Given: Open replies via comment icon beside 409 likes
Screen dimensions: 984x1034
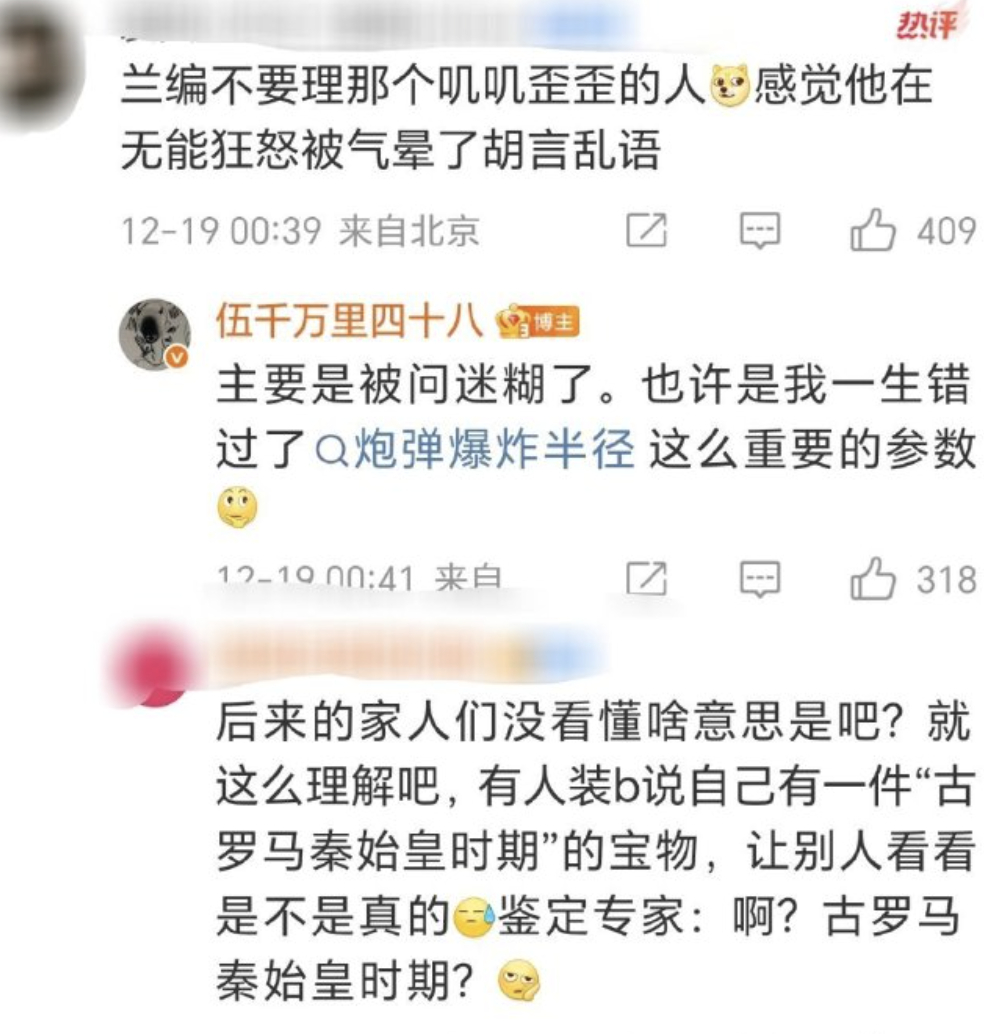Looking at the screenshot, I should [760, 230].
